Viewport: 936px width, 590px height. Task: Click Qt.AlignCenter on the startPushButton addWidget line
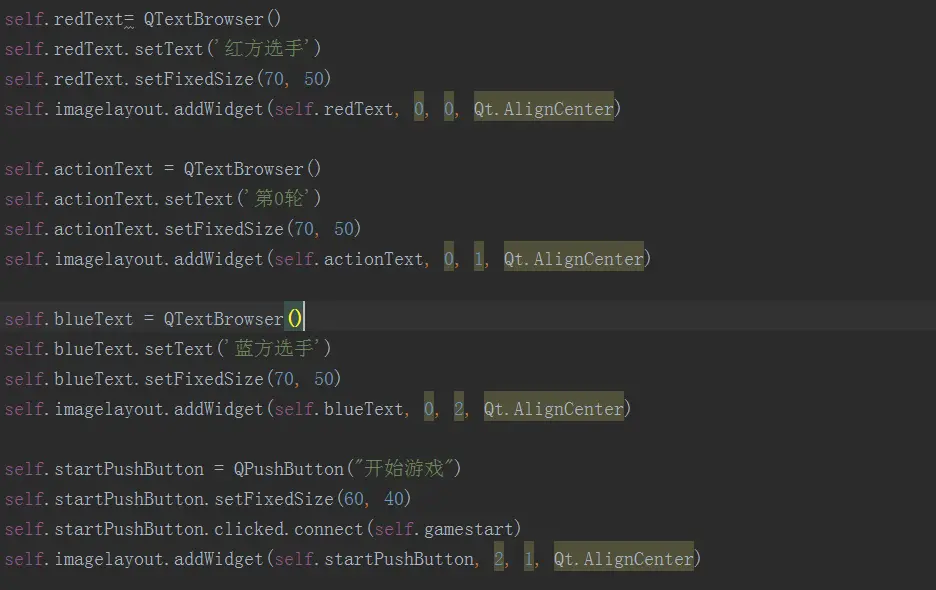point(623,559)
